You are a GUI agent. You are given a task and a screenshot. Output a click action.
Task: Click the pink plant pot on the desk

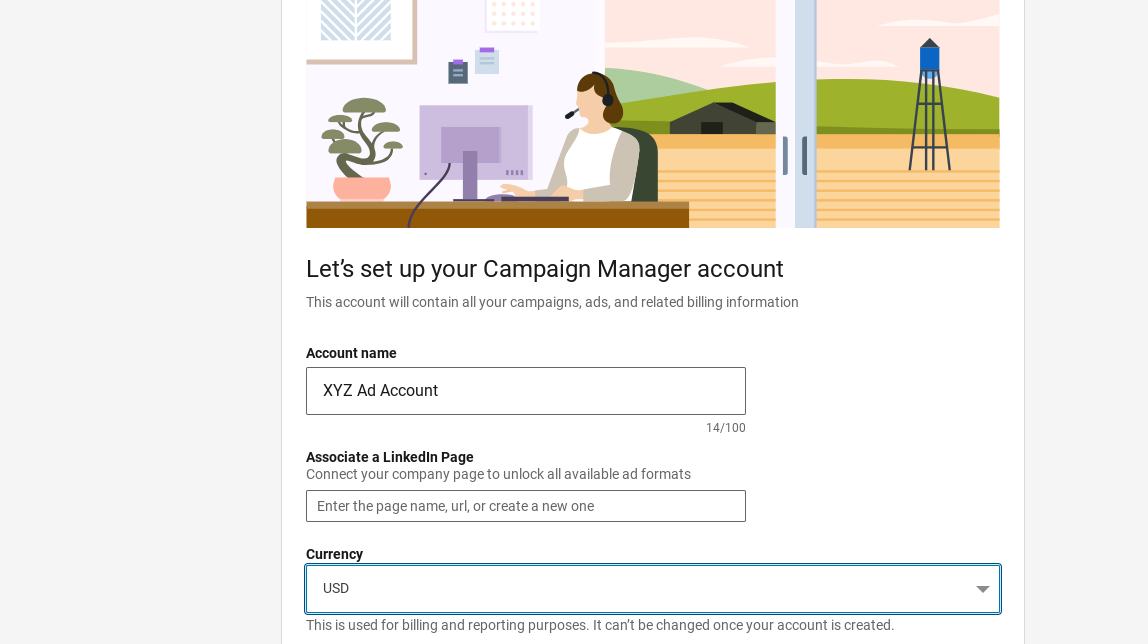tap(362, 188)
